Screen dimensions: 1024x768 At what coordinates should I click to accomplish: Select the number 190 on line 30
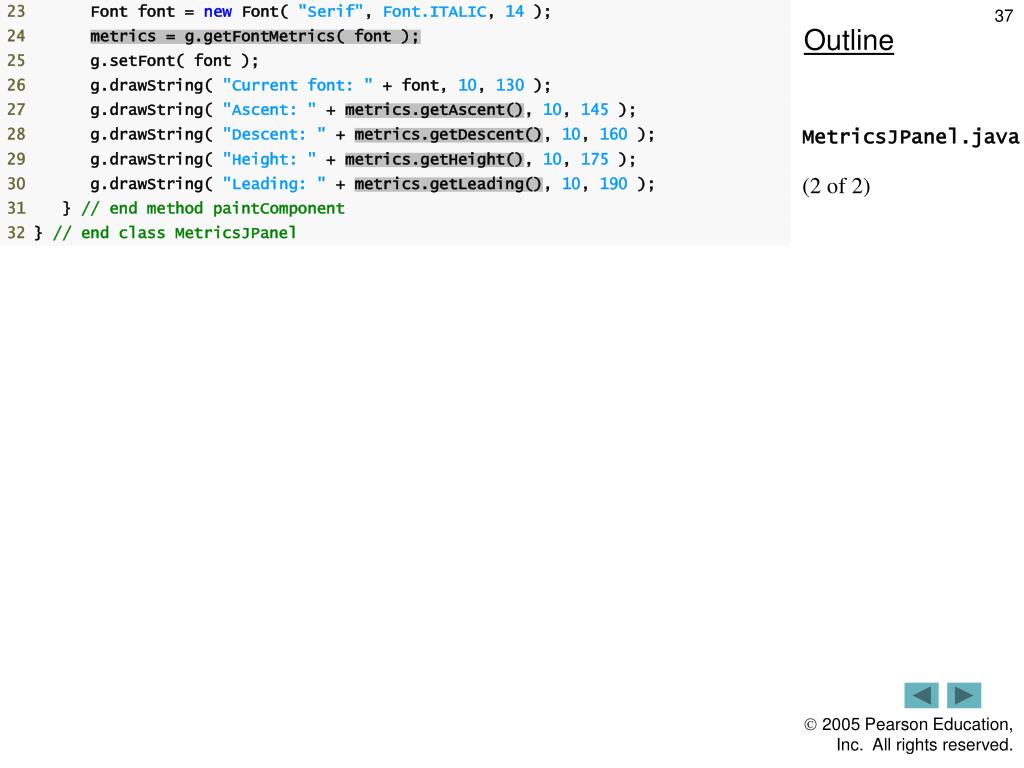click(613, 184)
